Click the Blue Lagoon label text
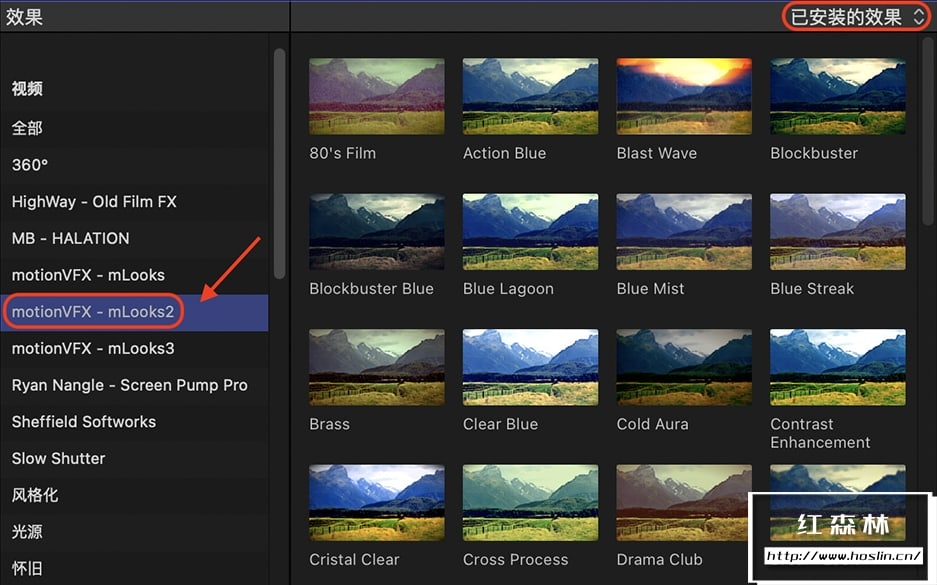937x585 pixels. [508, 289]
